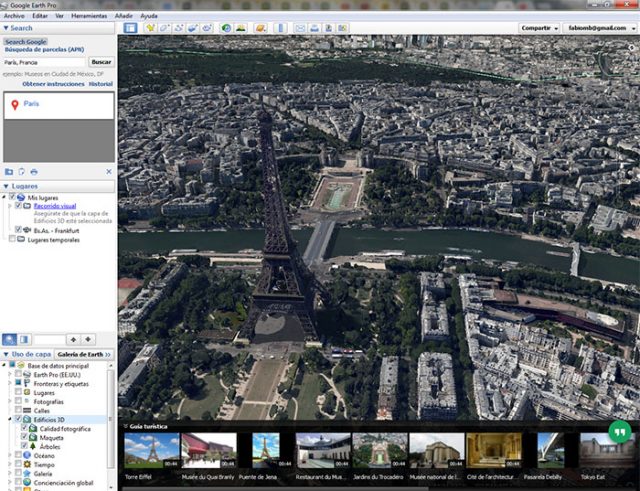Expand the Fronteras y etiquetas layer

click(10, 383)
